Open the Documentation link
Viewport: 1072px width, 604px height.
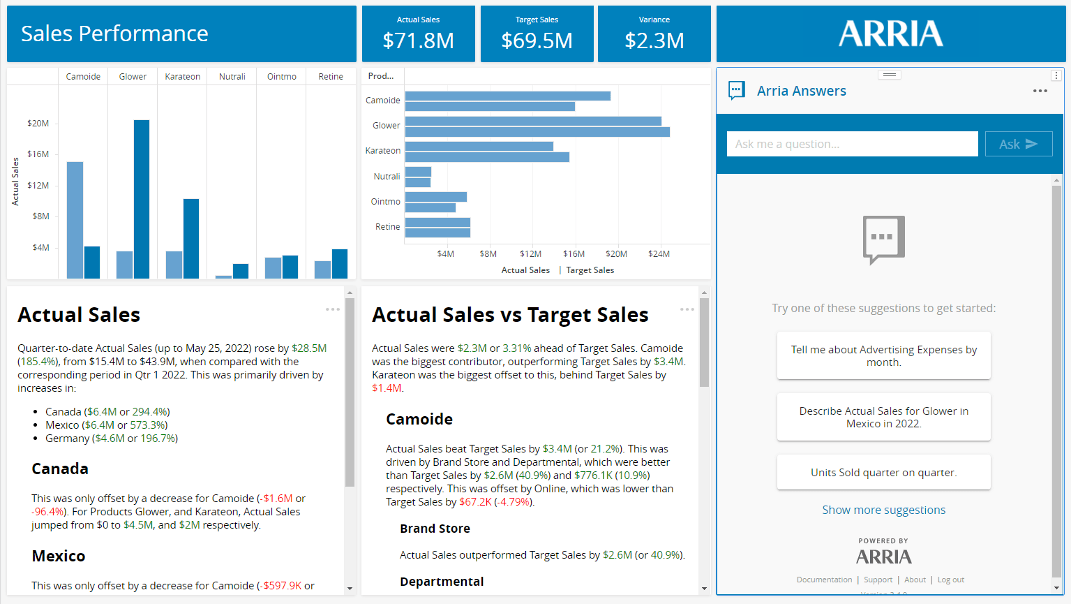[x=824, y=580]
